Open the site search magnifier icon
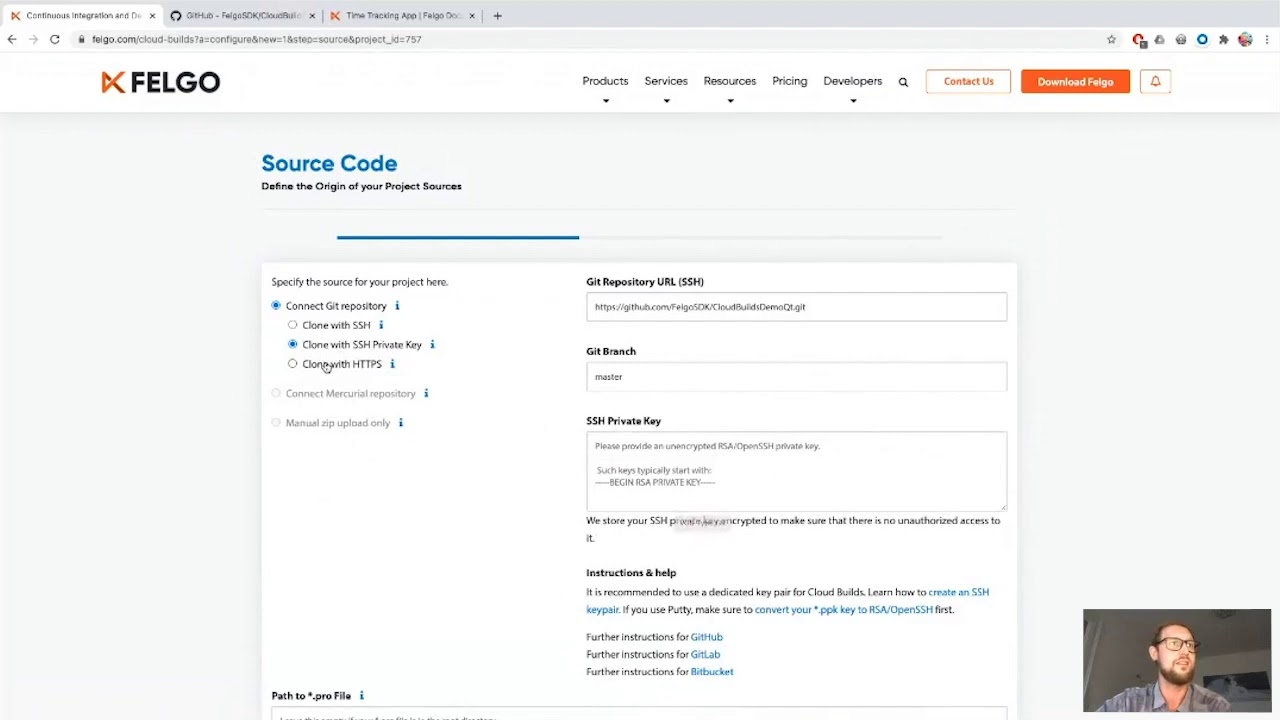Screen dimensions: 1280x720 (x=903, y=82)
